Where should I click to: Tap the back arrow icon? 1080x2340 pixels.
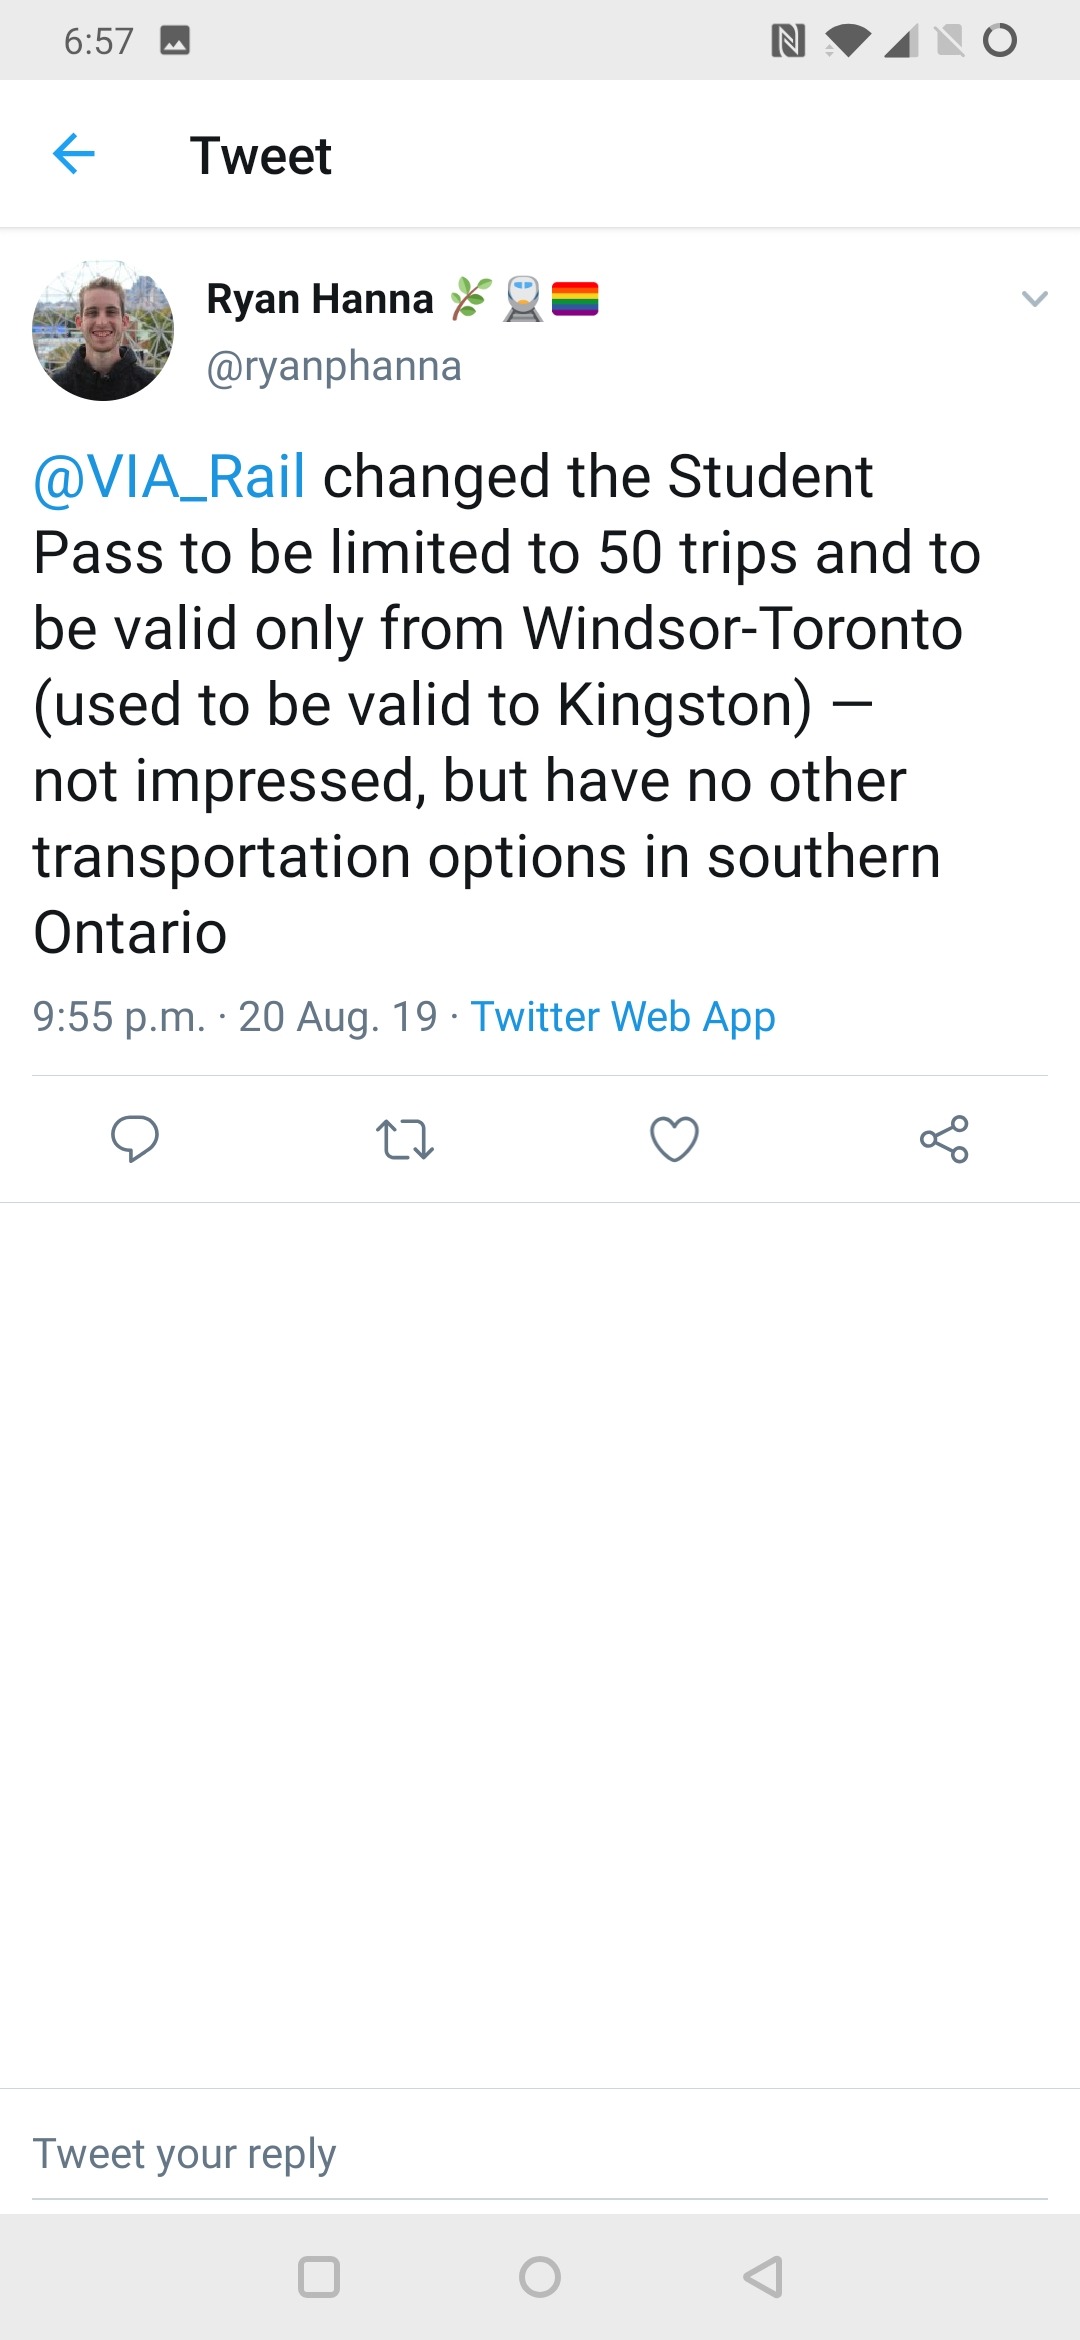[x=74, y=154]
